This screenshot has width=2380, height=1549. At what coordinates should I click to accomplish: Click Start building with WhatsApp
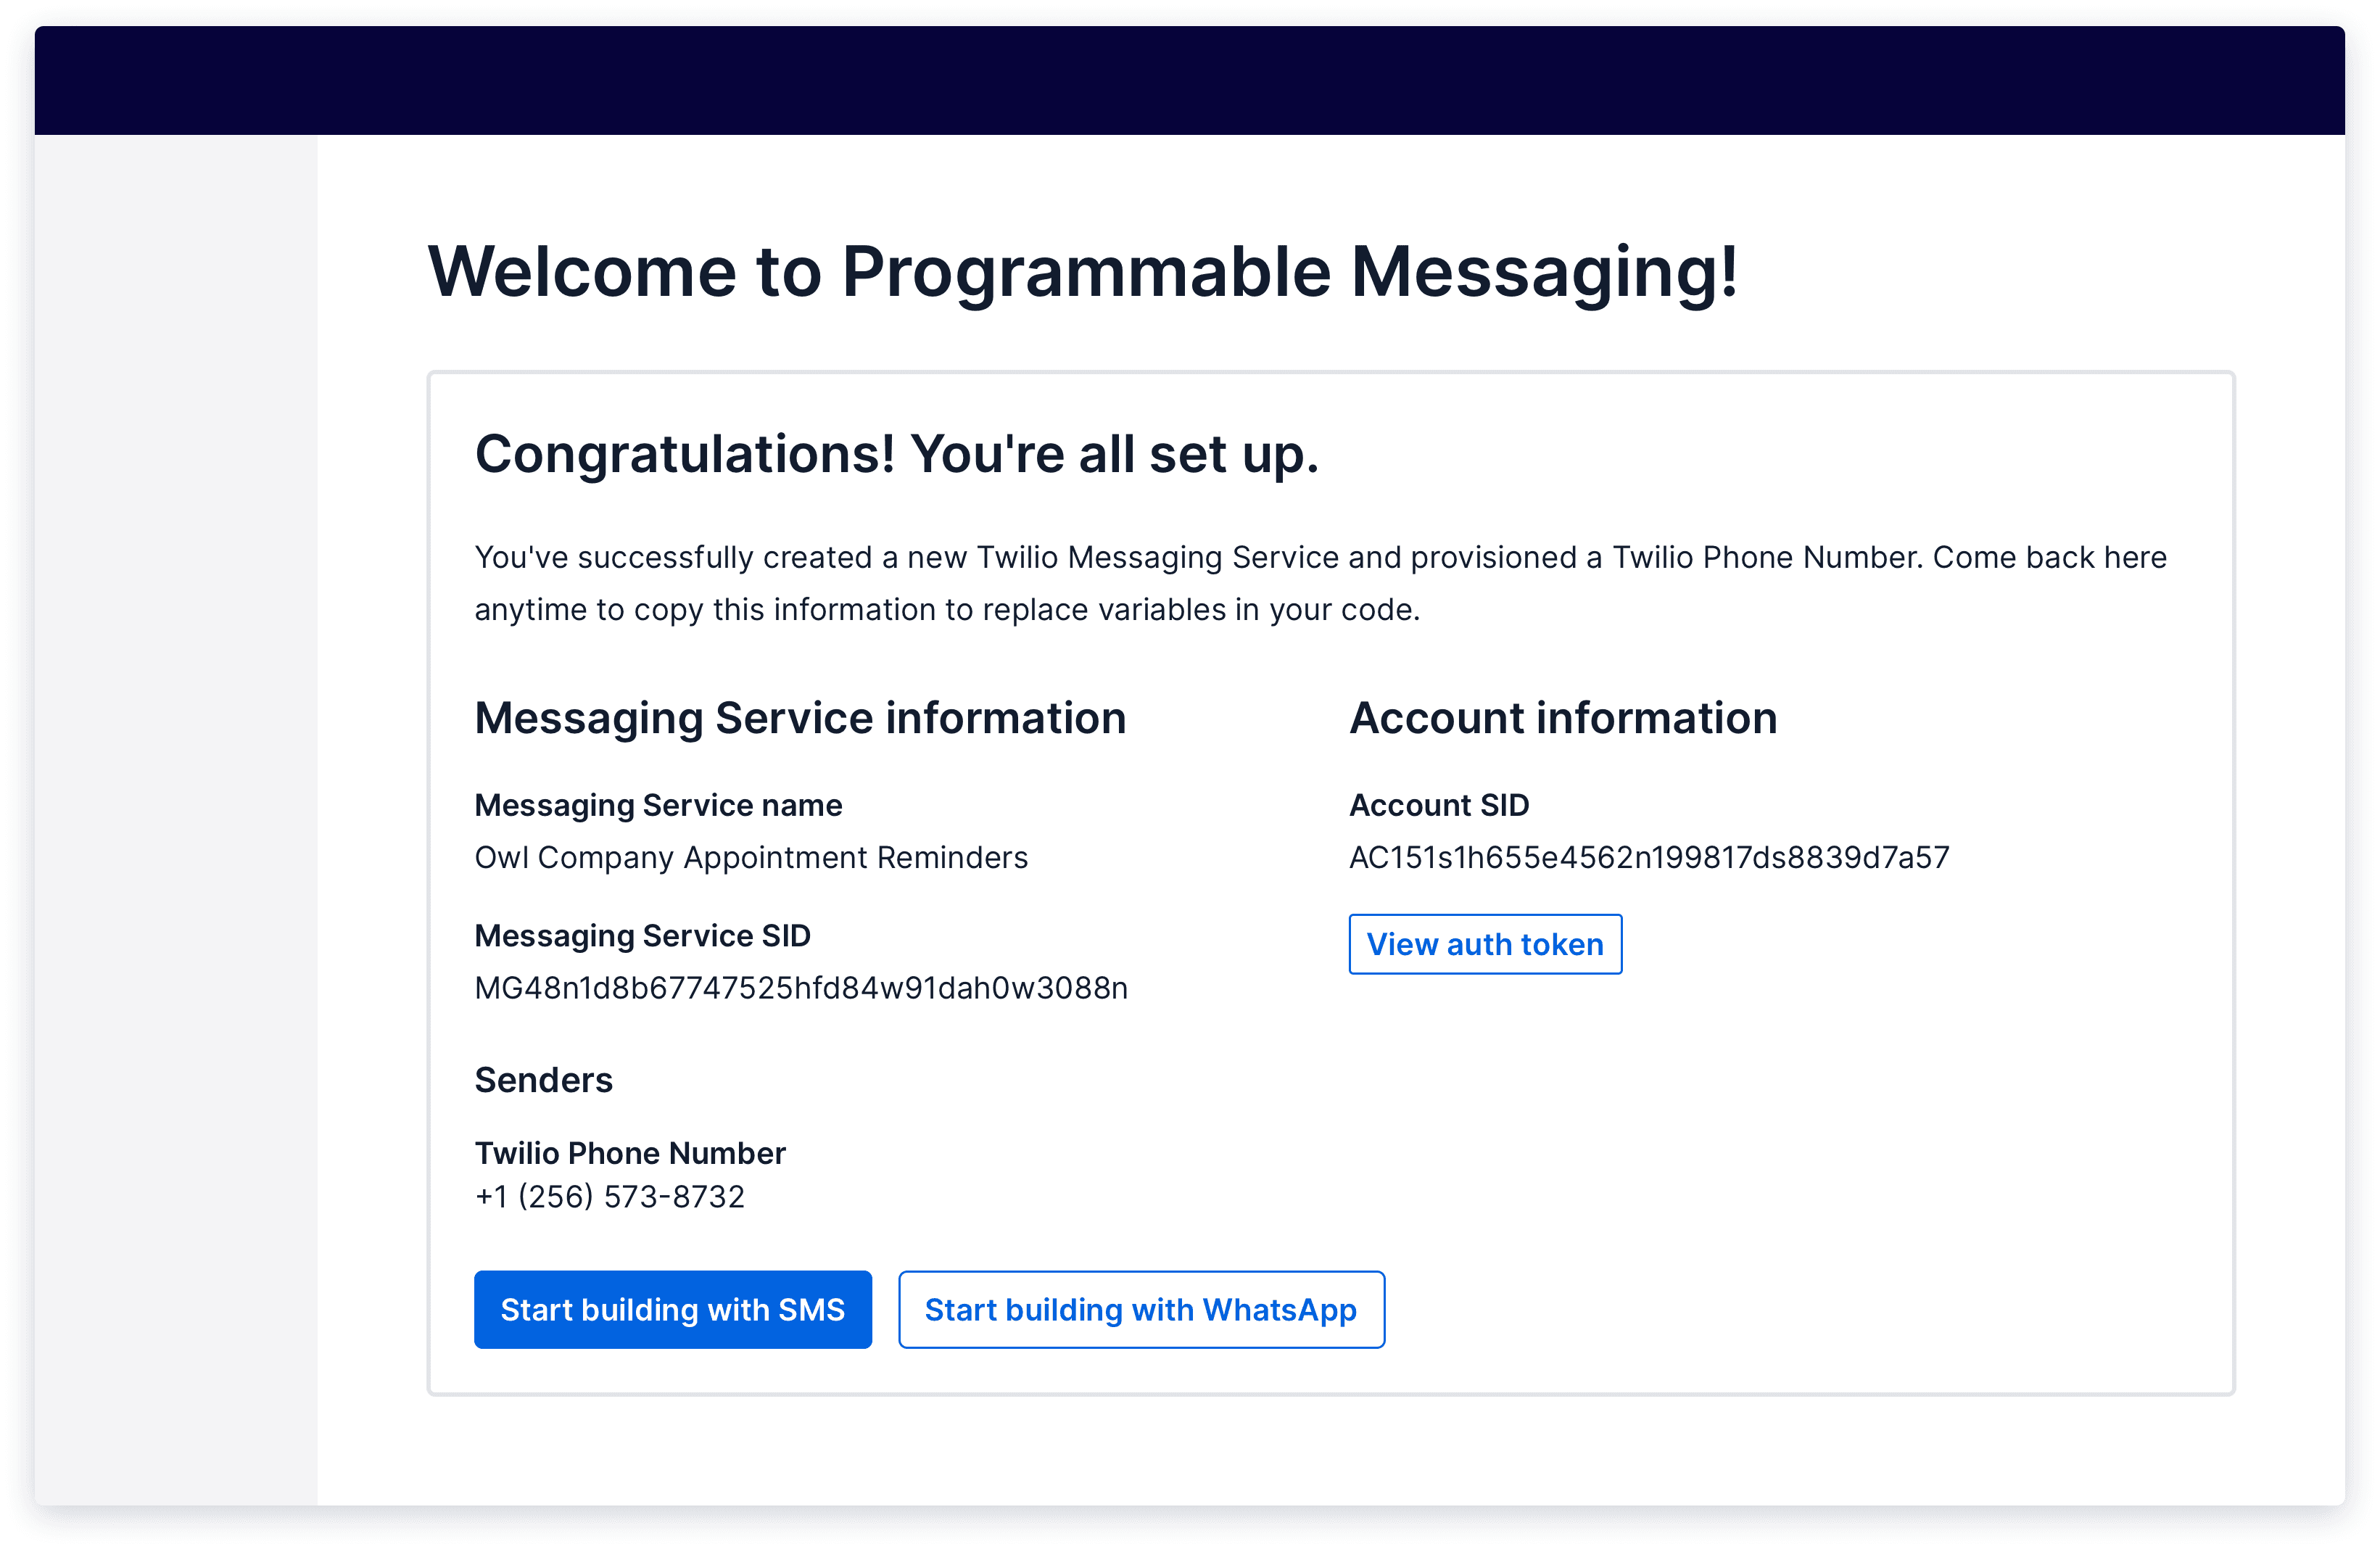(1140, 1310)
